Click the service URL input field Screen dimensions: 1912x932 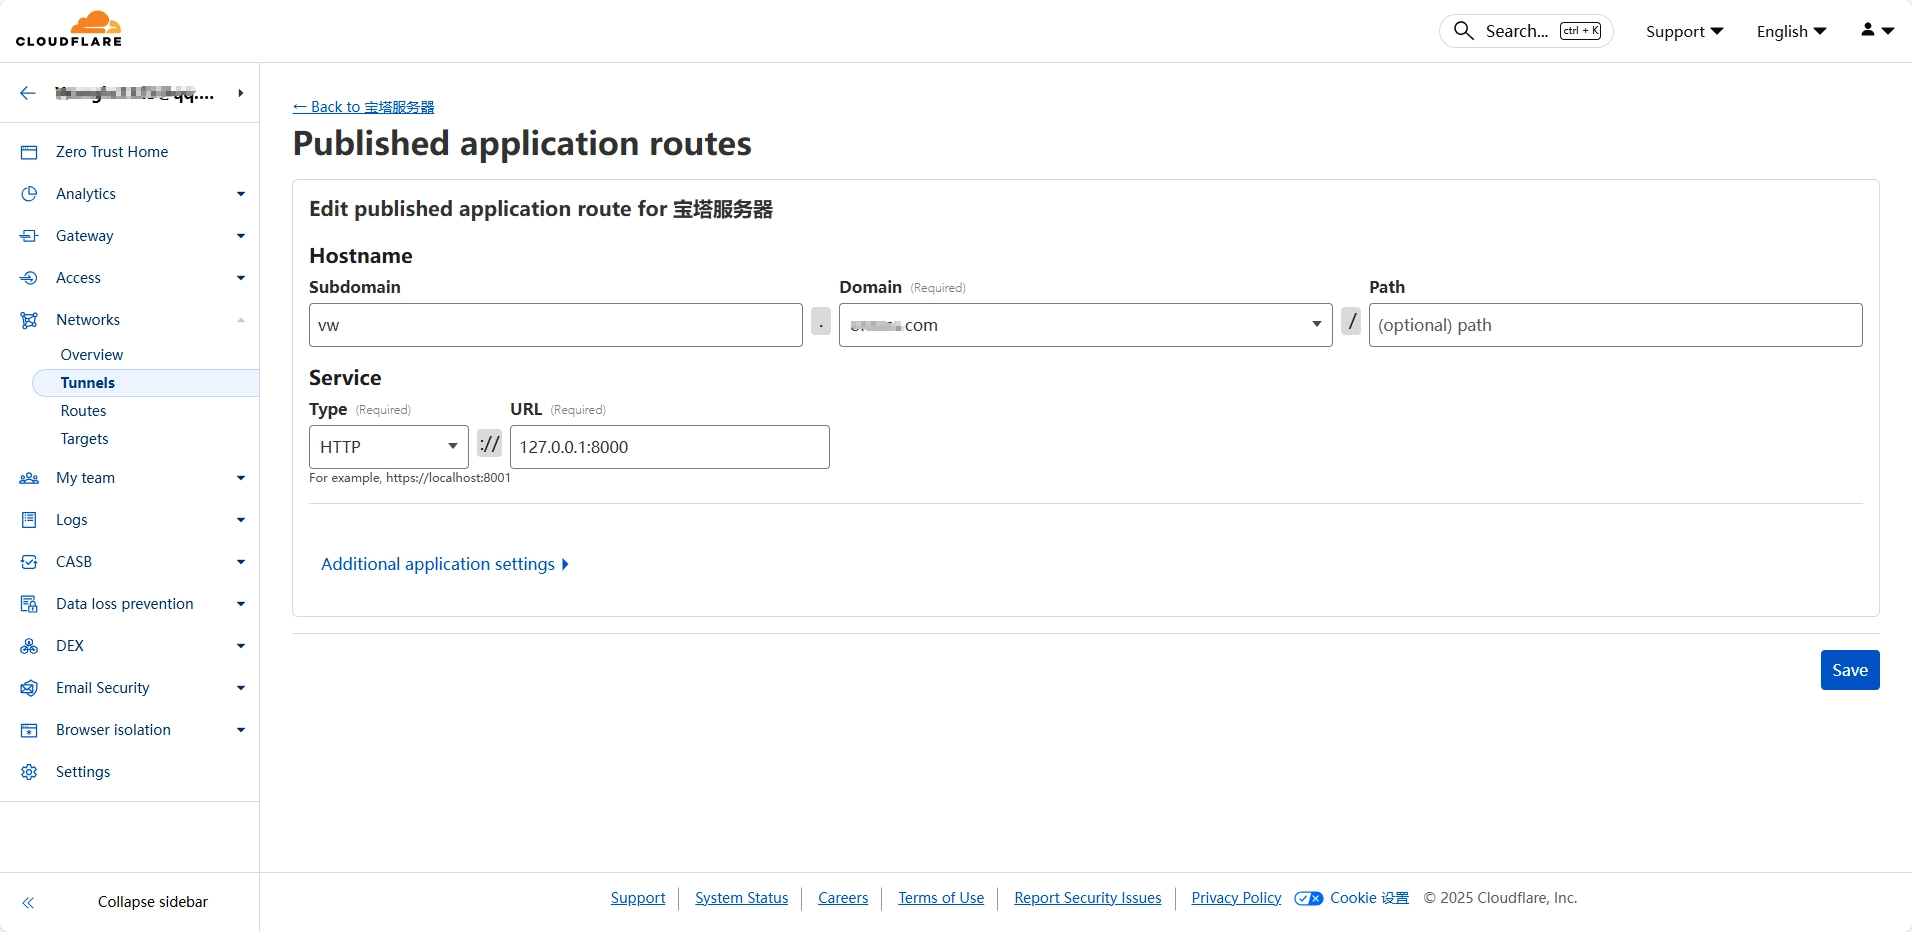(x=669, y=447)
